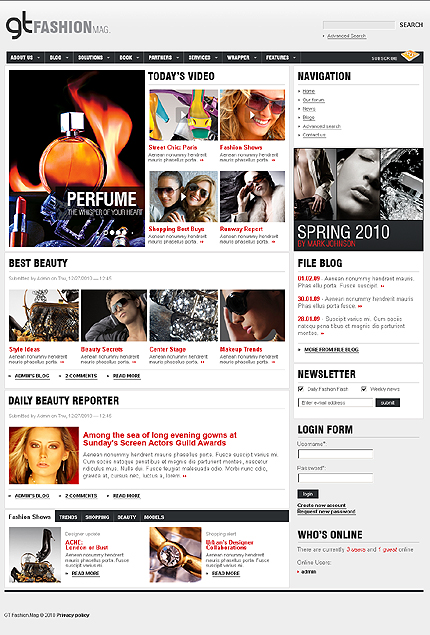430x635 pixels.
Task: Toggle the Daily fashion flash checkbox
Action: tap(301, 389)
